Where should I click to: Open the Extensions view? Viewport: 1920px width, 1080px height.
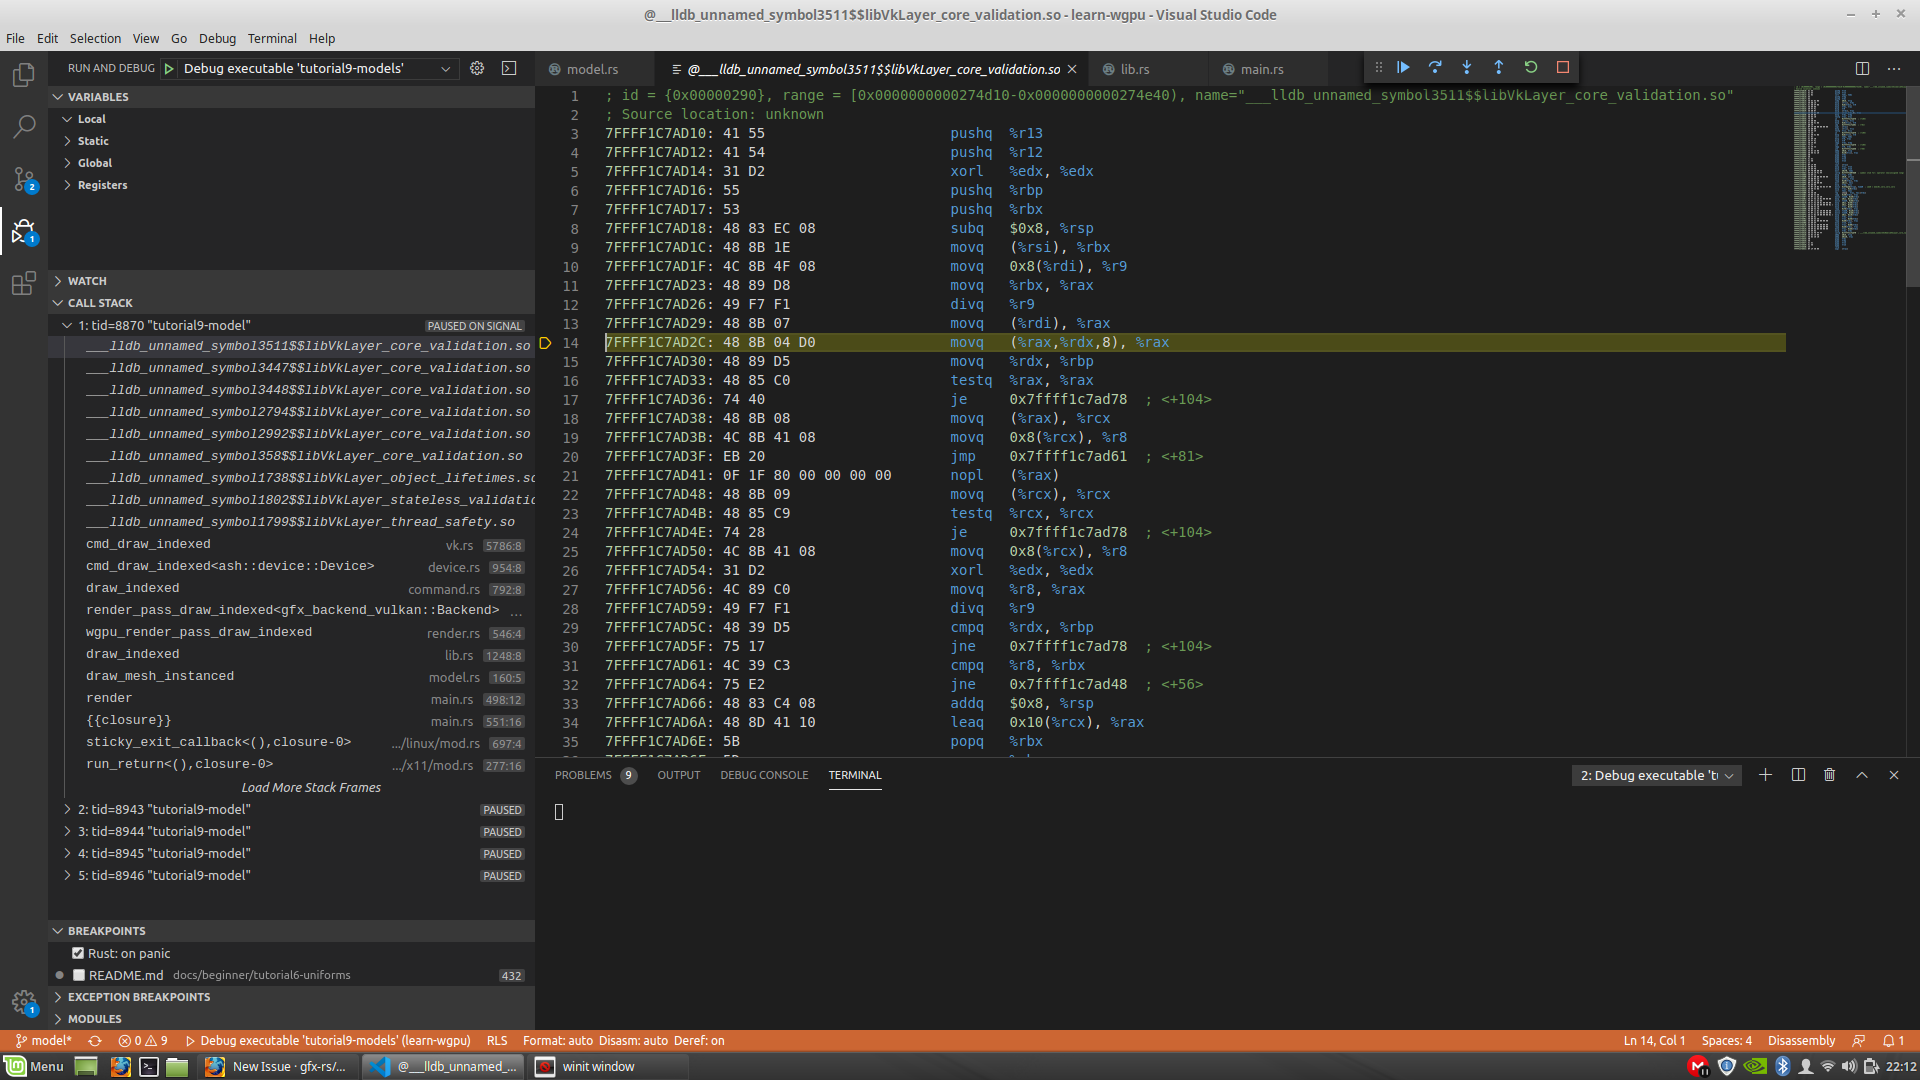[x=24, y=283]
